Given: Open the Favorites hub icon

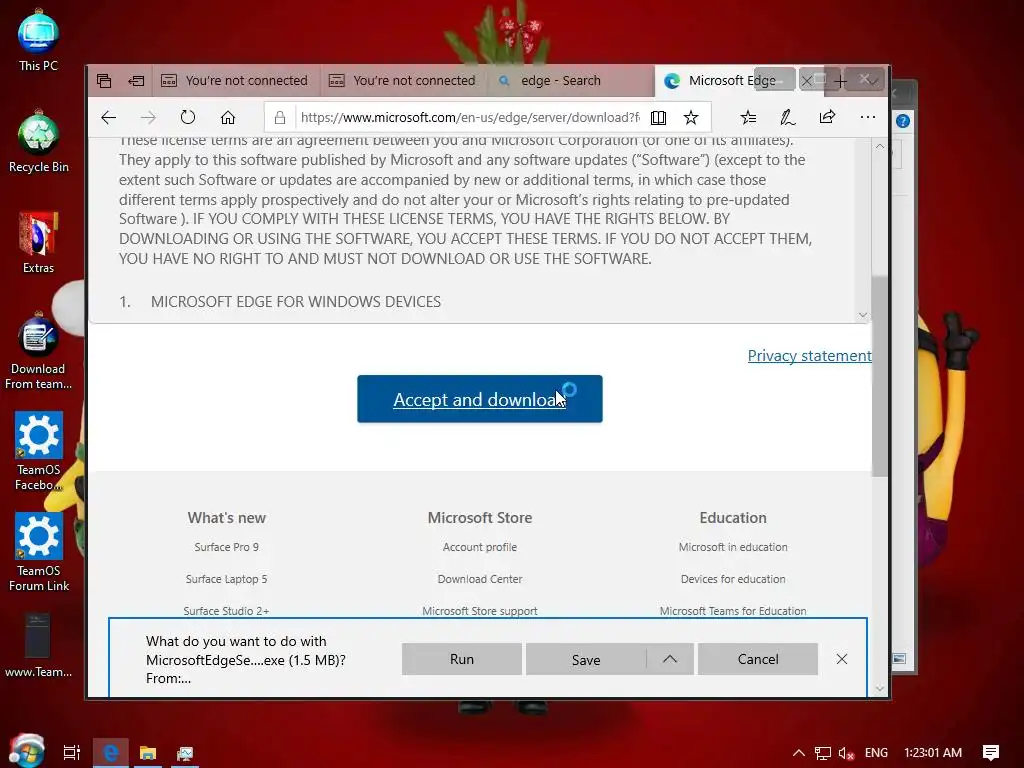Looking at the screenshot, I should (x=748, y=118).
